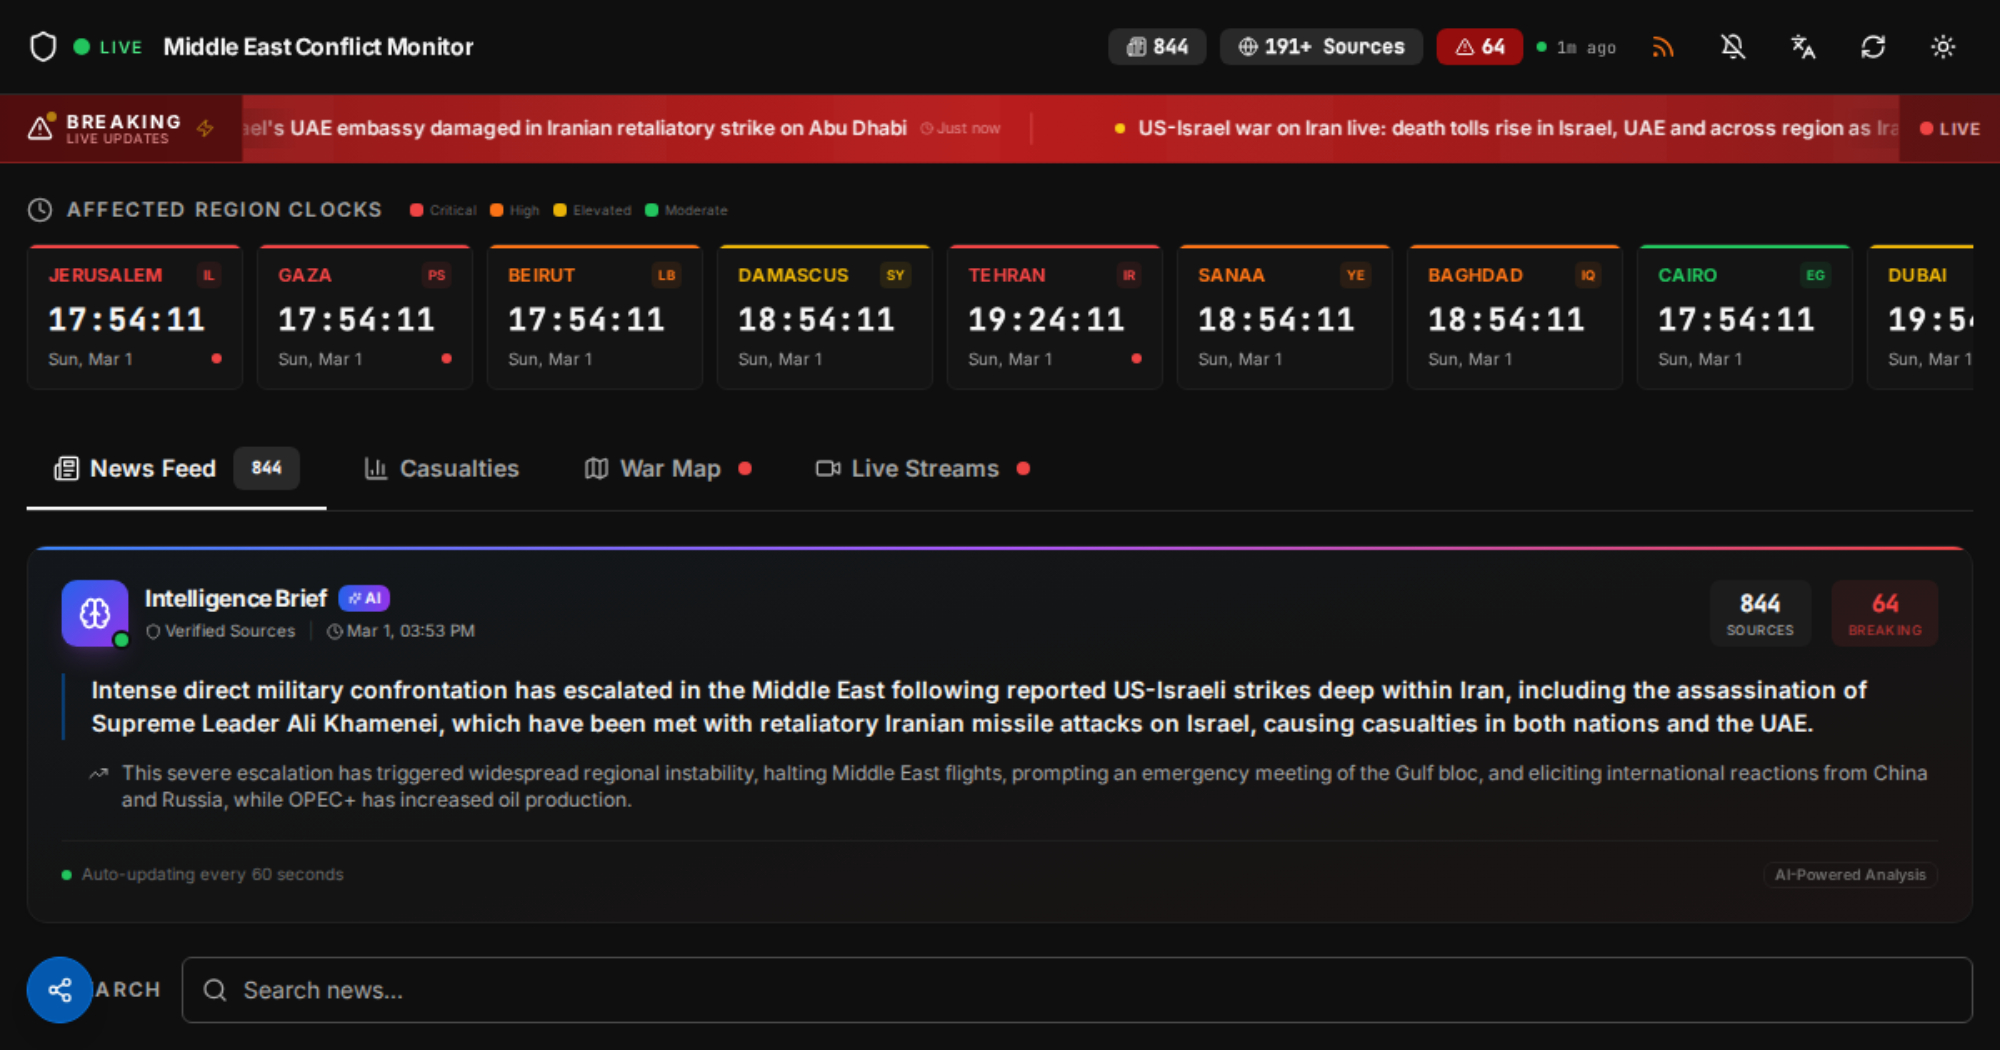Switch to the Casualties tab
Screen dimensions: 2000x1050
(x=442, y=468)
